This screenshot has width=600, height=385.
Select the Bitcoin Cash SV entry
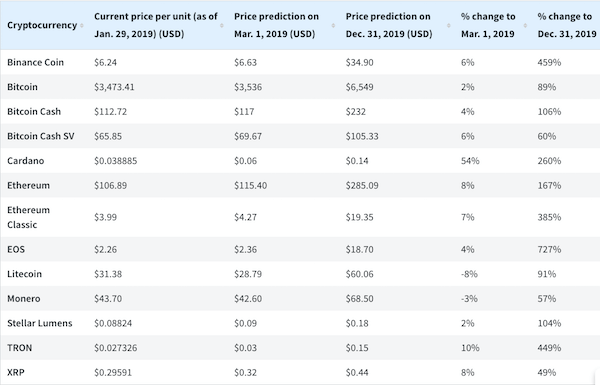[x=41, y=136]
